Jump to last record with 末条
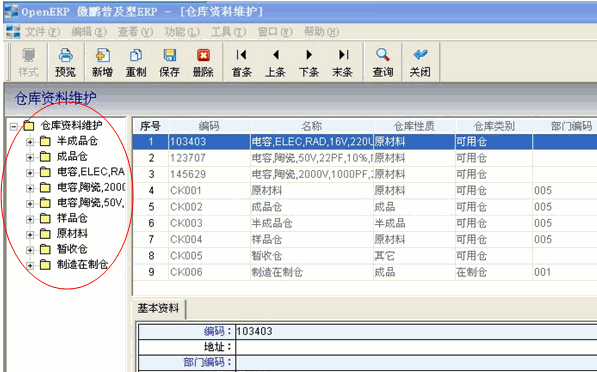The image size is (597, 372). tap(343, 55)
